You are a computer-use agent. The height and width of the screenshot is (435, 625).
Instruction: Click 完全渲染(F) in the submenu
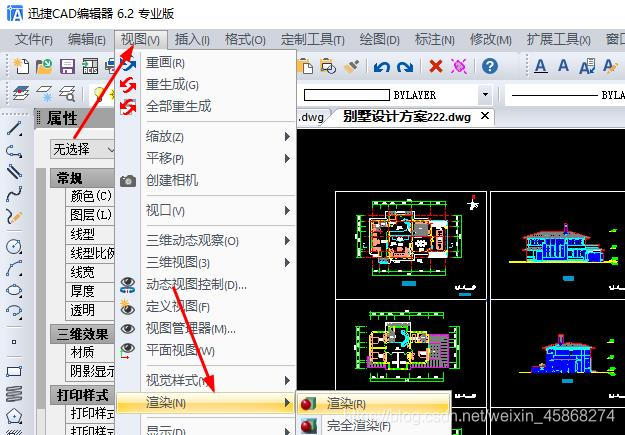[x=374, y=425]
